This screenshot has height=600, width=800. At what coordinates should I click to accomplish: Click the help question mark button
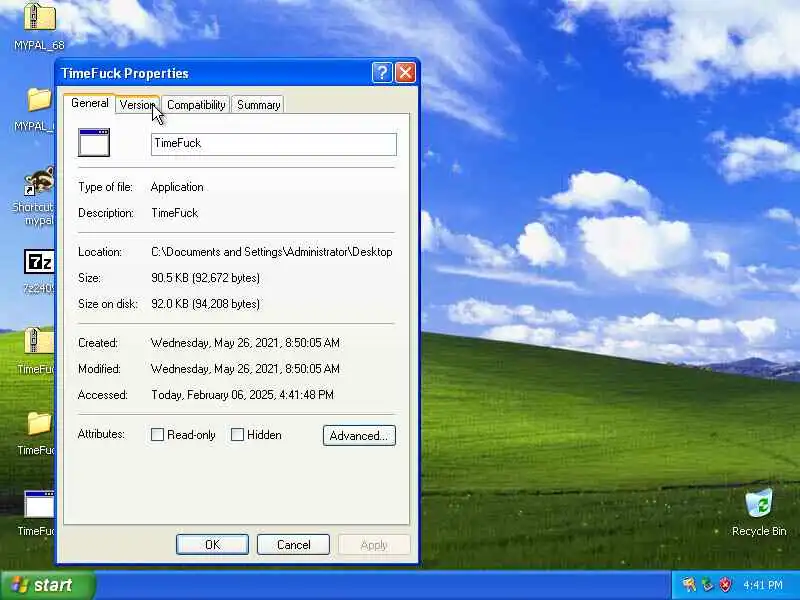(x=382, y=72)
